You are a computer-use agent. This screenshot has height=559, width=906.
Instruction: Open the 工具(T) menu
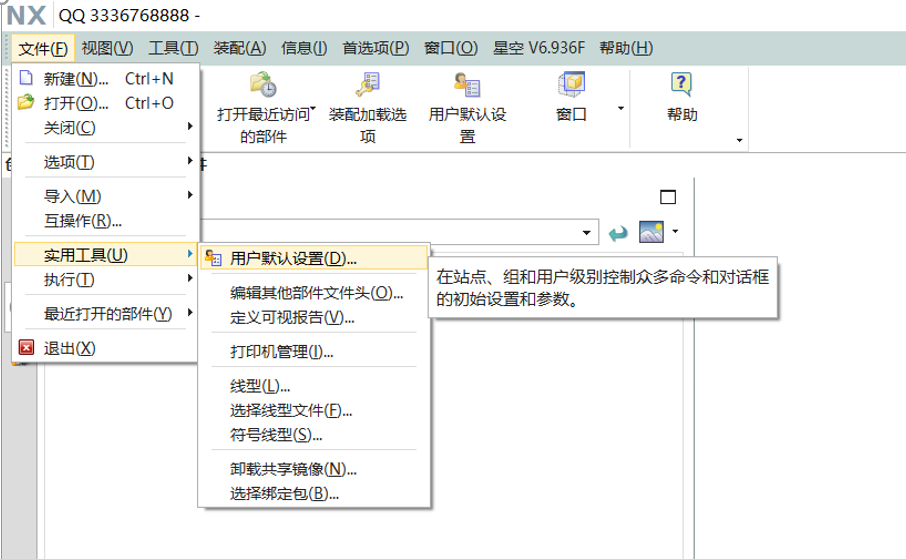(x=173, y=48)
